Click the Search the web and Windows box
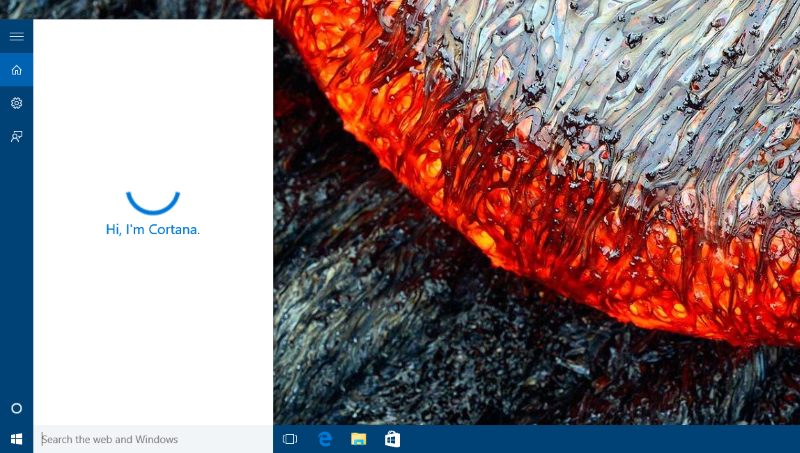This screenshot has width=800, height=453. click(153, 439)
